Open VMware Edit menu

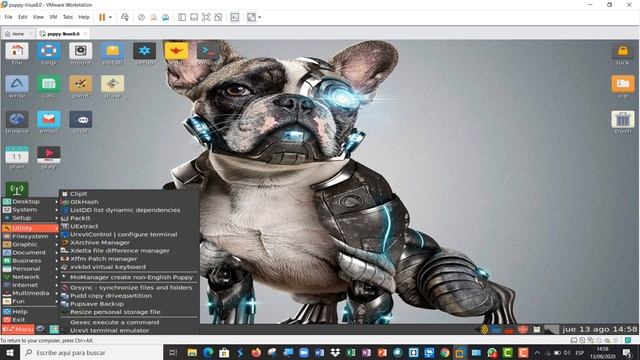(x=22, y=17)
